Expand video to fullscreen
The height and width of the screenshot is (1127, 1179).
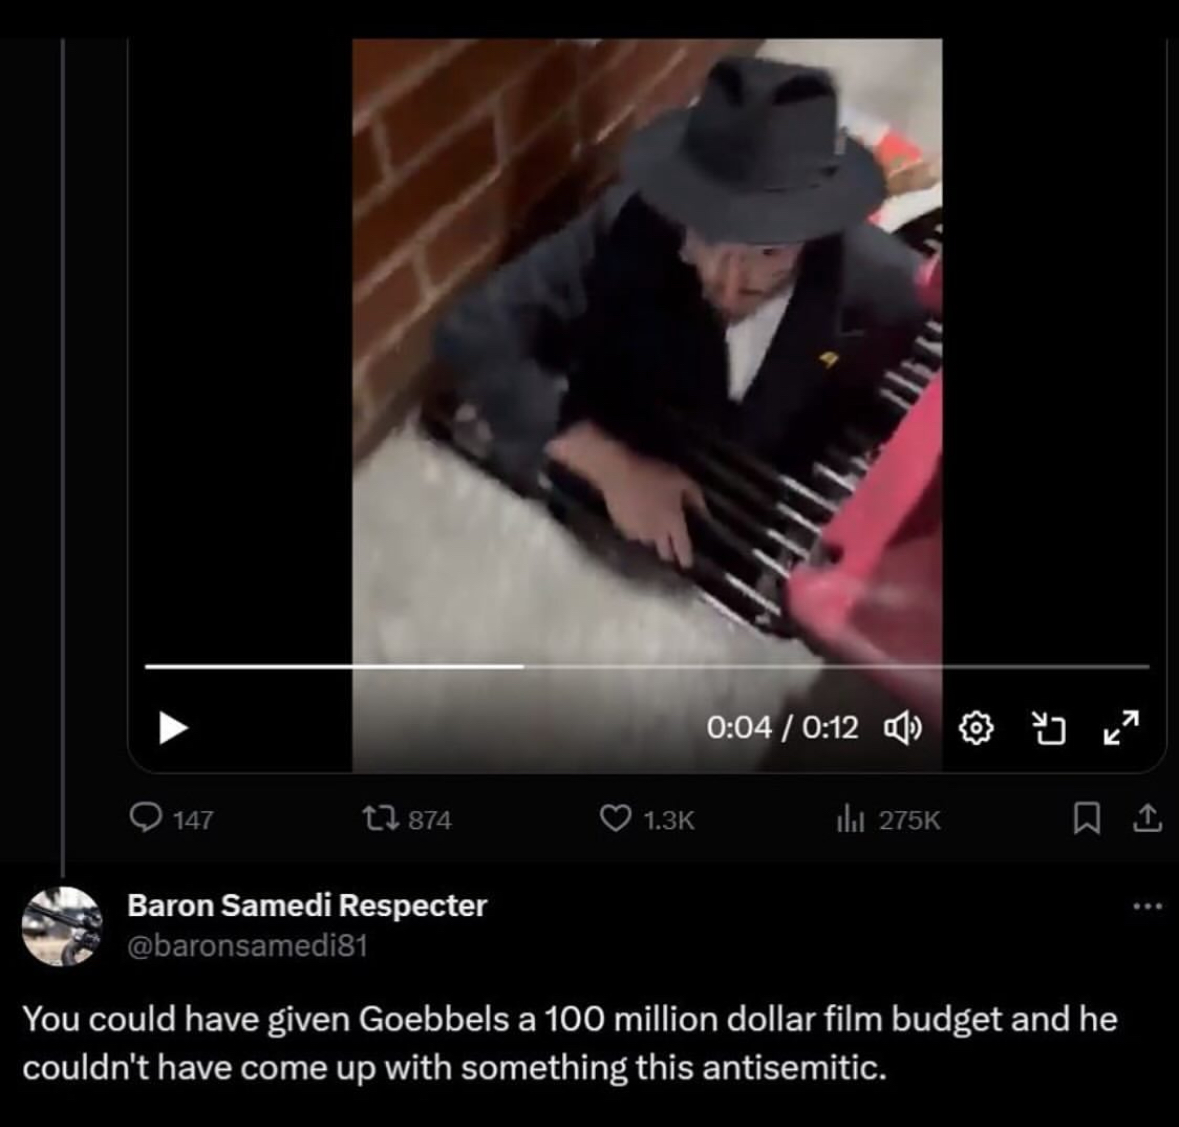[x=1120, y=727]
